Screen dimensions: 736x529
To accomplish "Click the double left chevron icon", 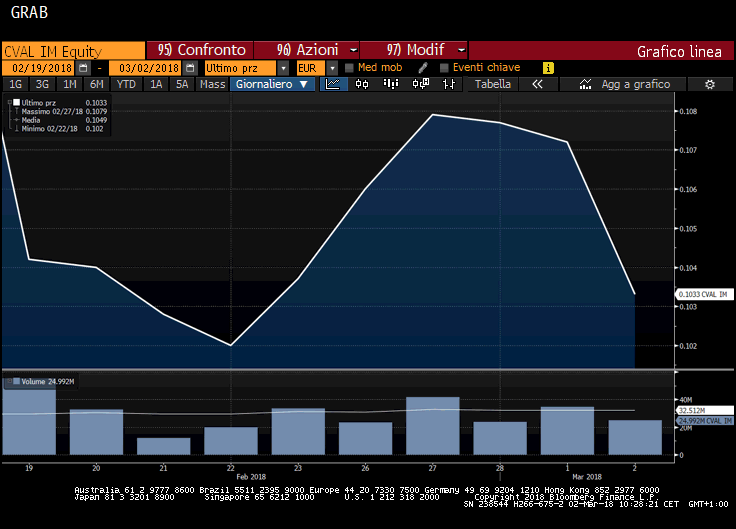I will 537,84.
